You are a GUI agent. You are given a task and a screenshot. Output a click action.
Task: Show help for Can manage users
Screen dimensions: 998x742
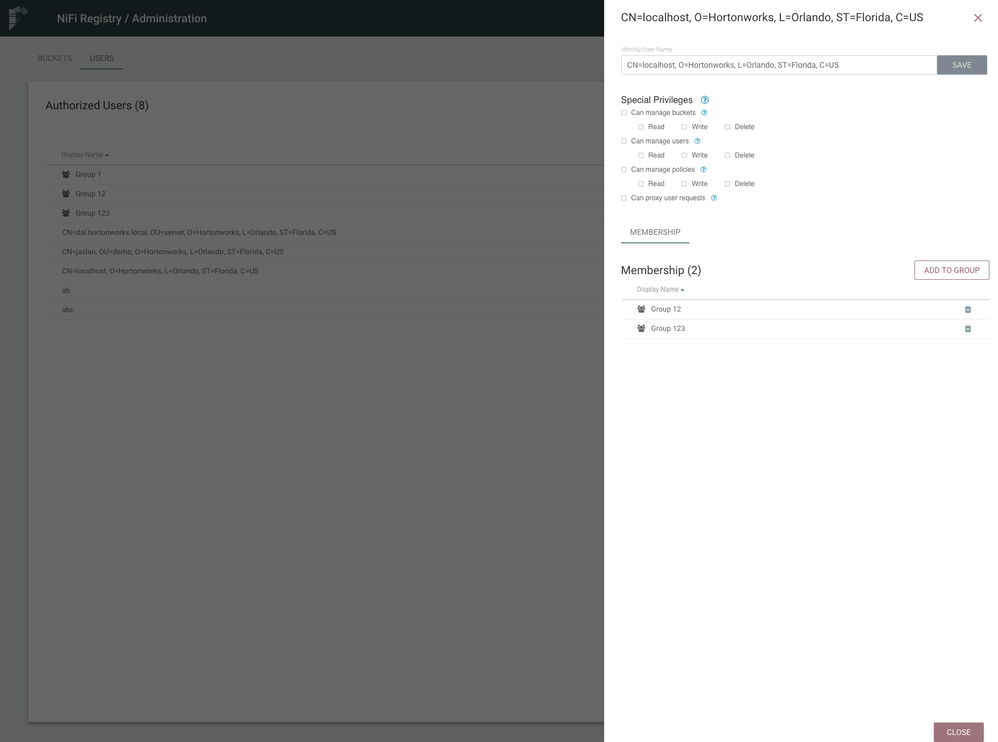(697, 141)
